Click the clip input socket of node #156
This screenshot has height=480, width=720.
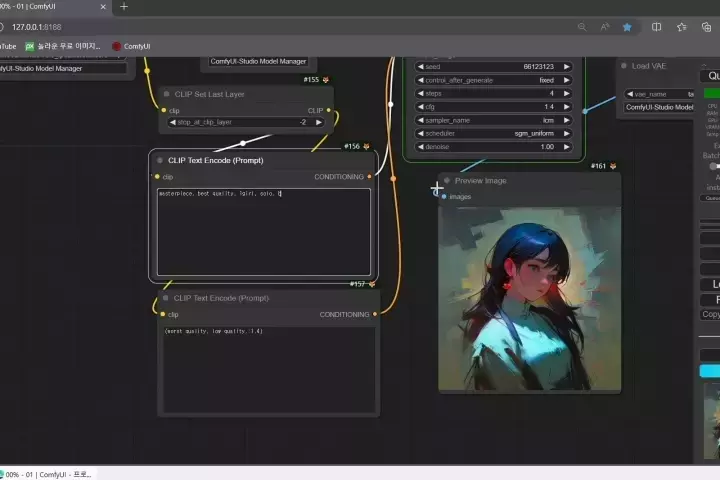(x=157, y=177)
